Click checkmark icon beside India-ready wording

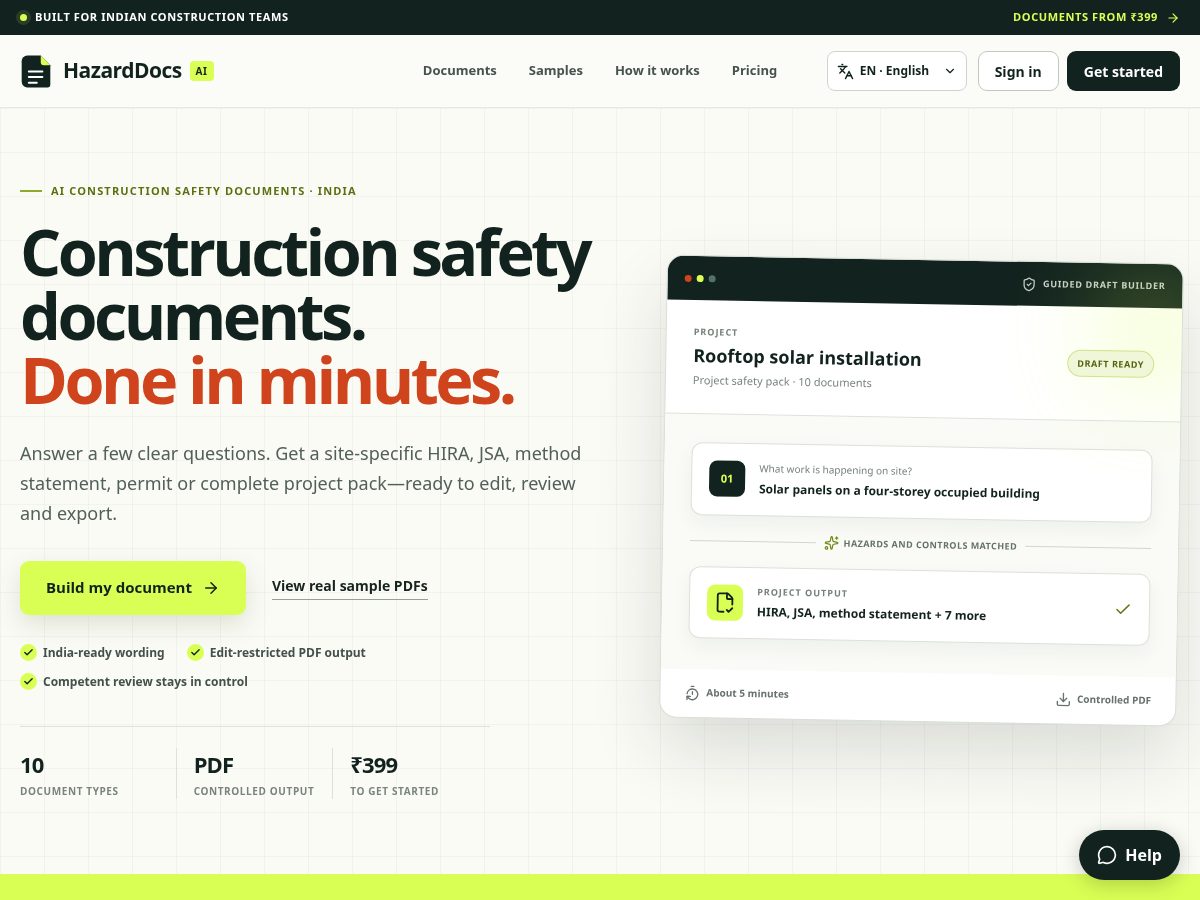pyautogui.click(x=28, y=652)
